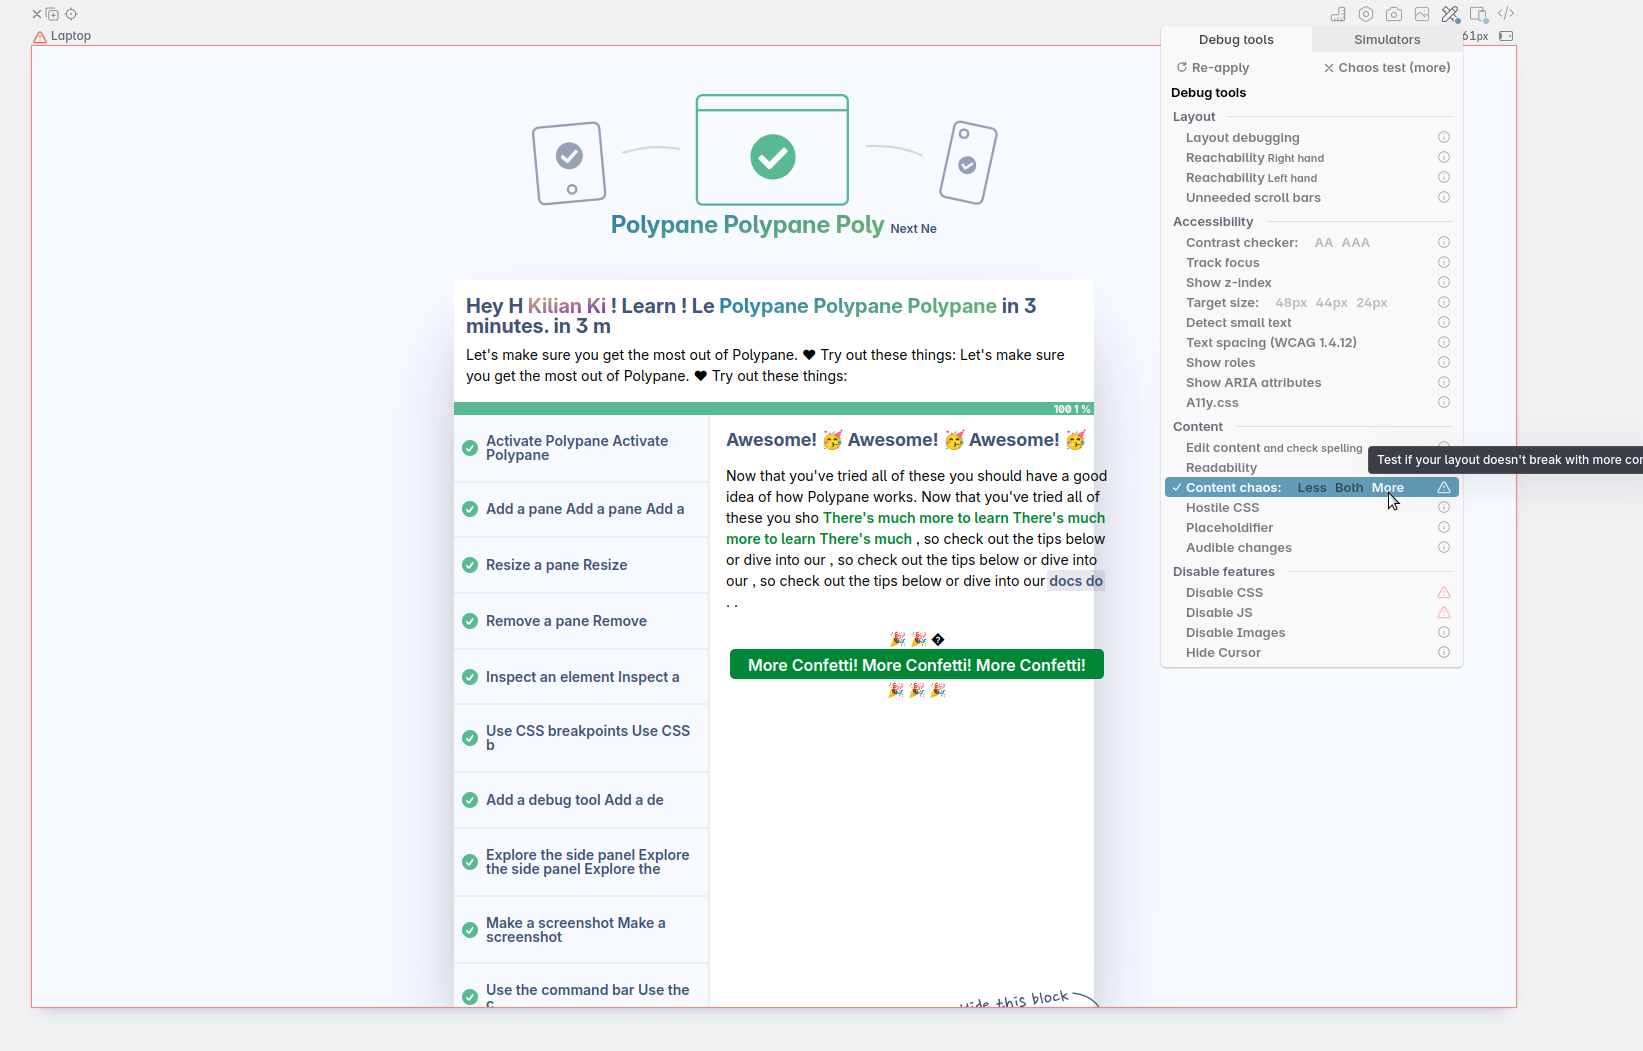Set Content chaos to Both
1643x1051 pixels.
point(1349,488)
